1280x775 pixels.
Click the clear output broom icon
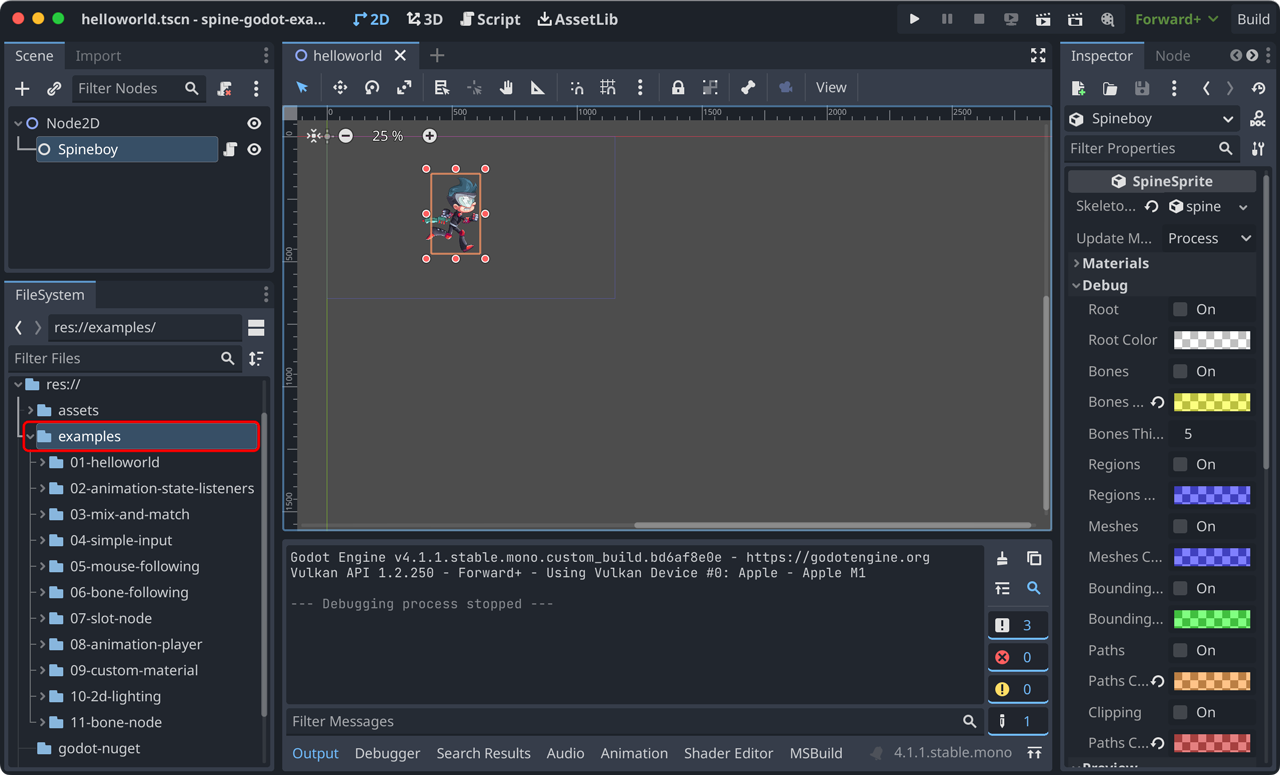pos(1002,559)
